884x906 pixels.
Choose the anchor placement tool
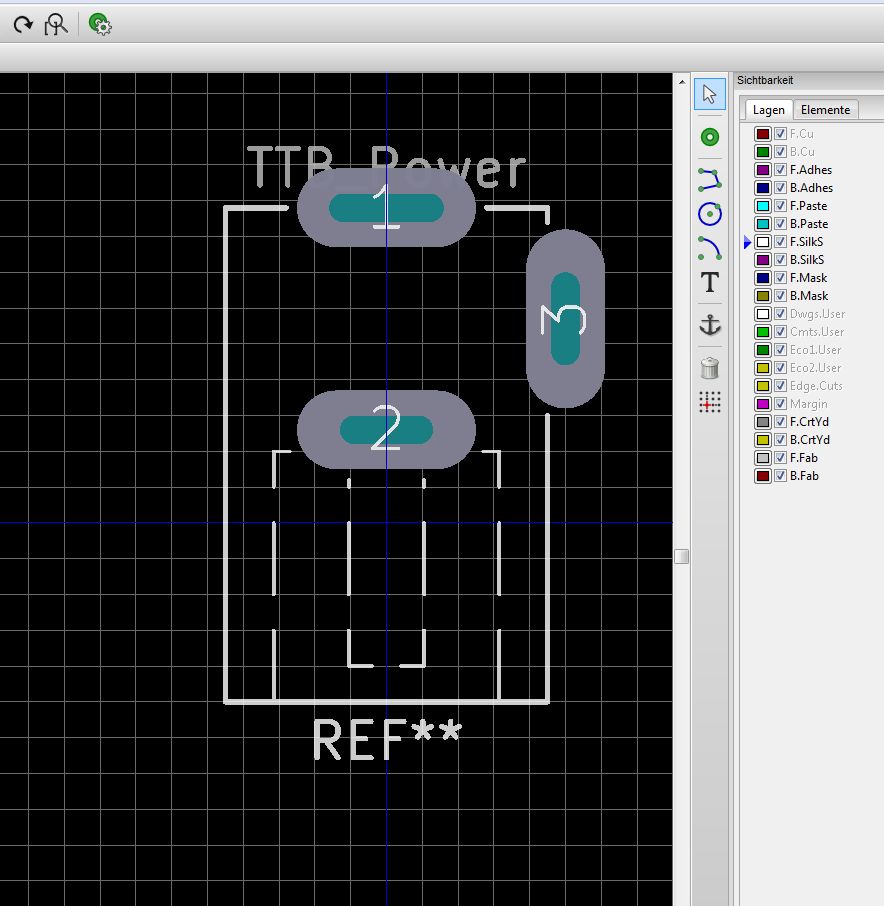click(x=710, y=325)
